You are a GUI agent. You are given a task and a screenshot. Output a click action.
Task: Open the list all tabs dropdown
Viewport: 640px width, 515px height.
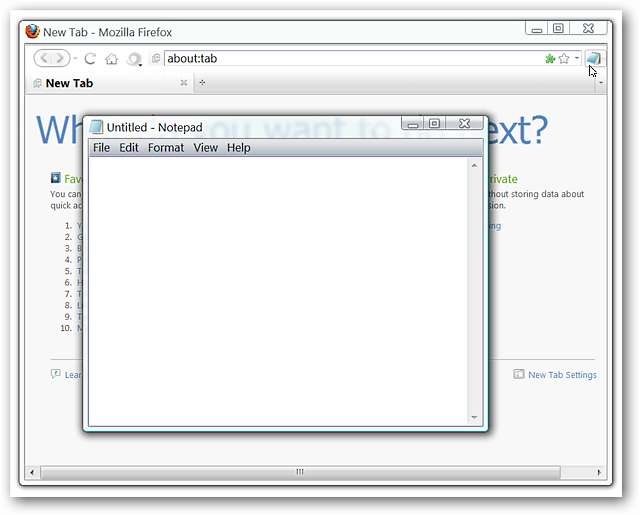601,83
